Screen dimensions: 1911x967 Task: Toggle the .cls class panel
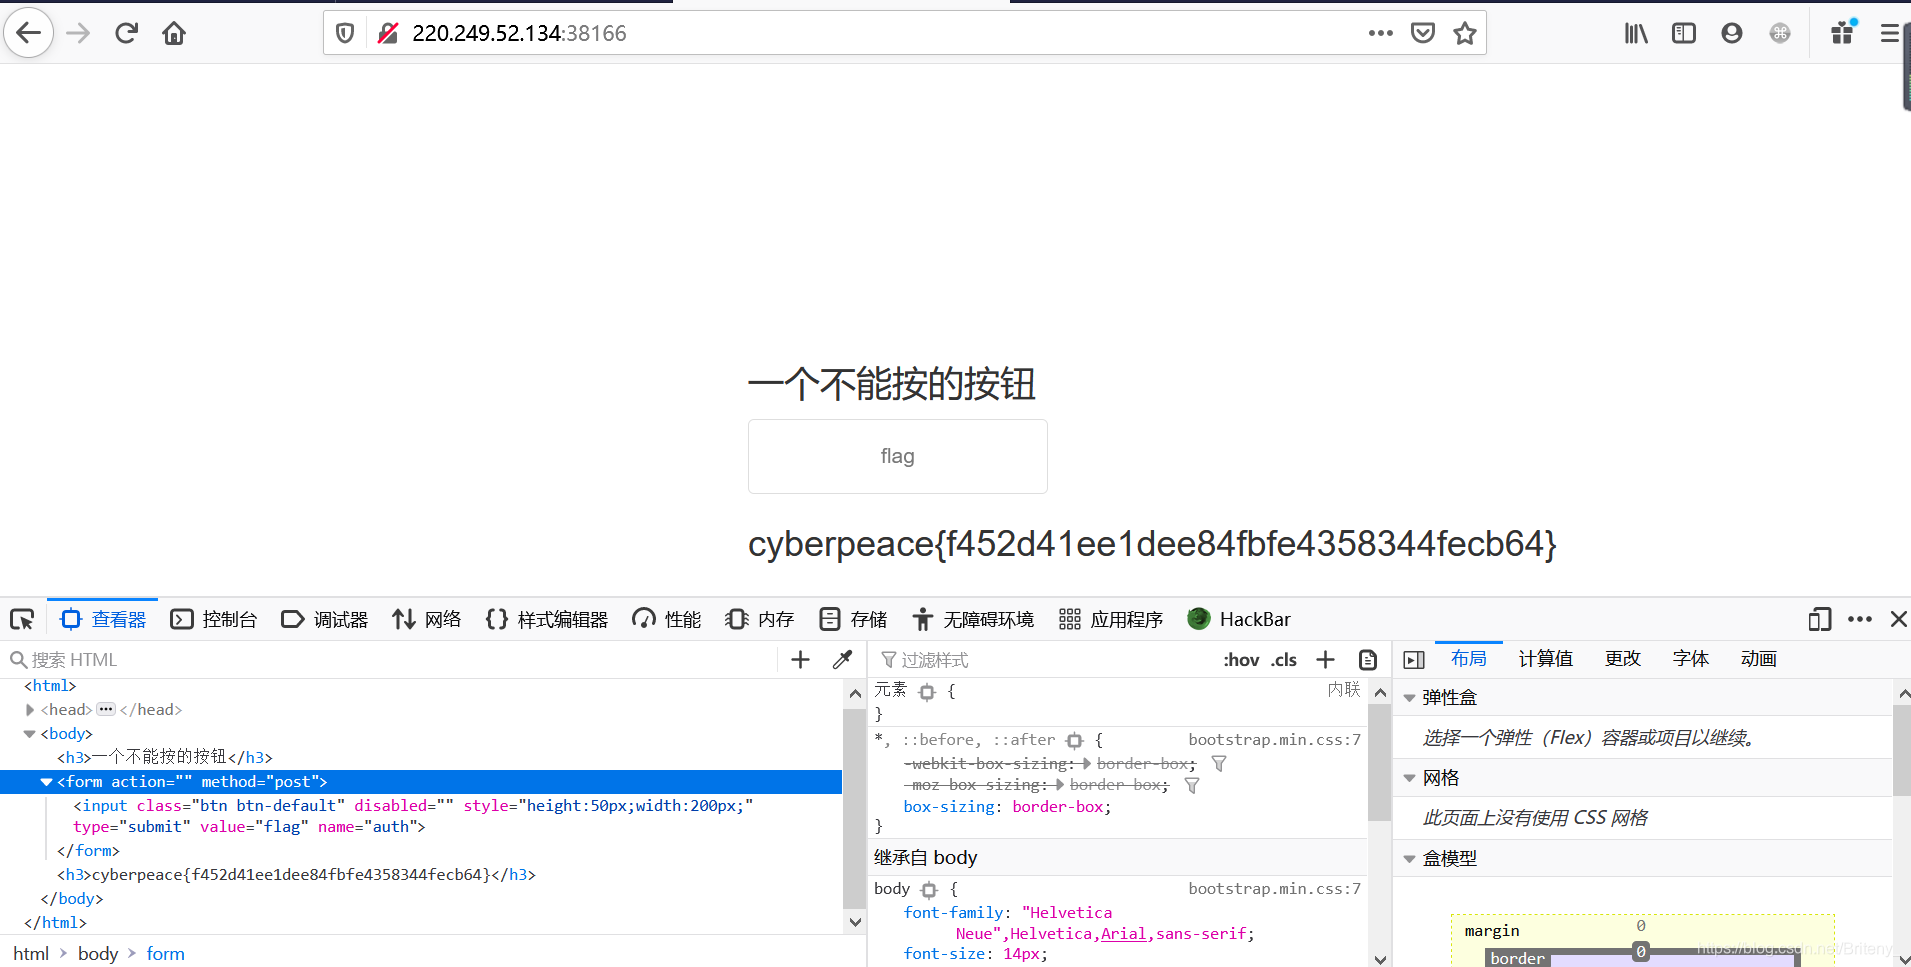coord(1284,659)
